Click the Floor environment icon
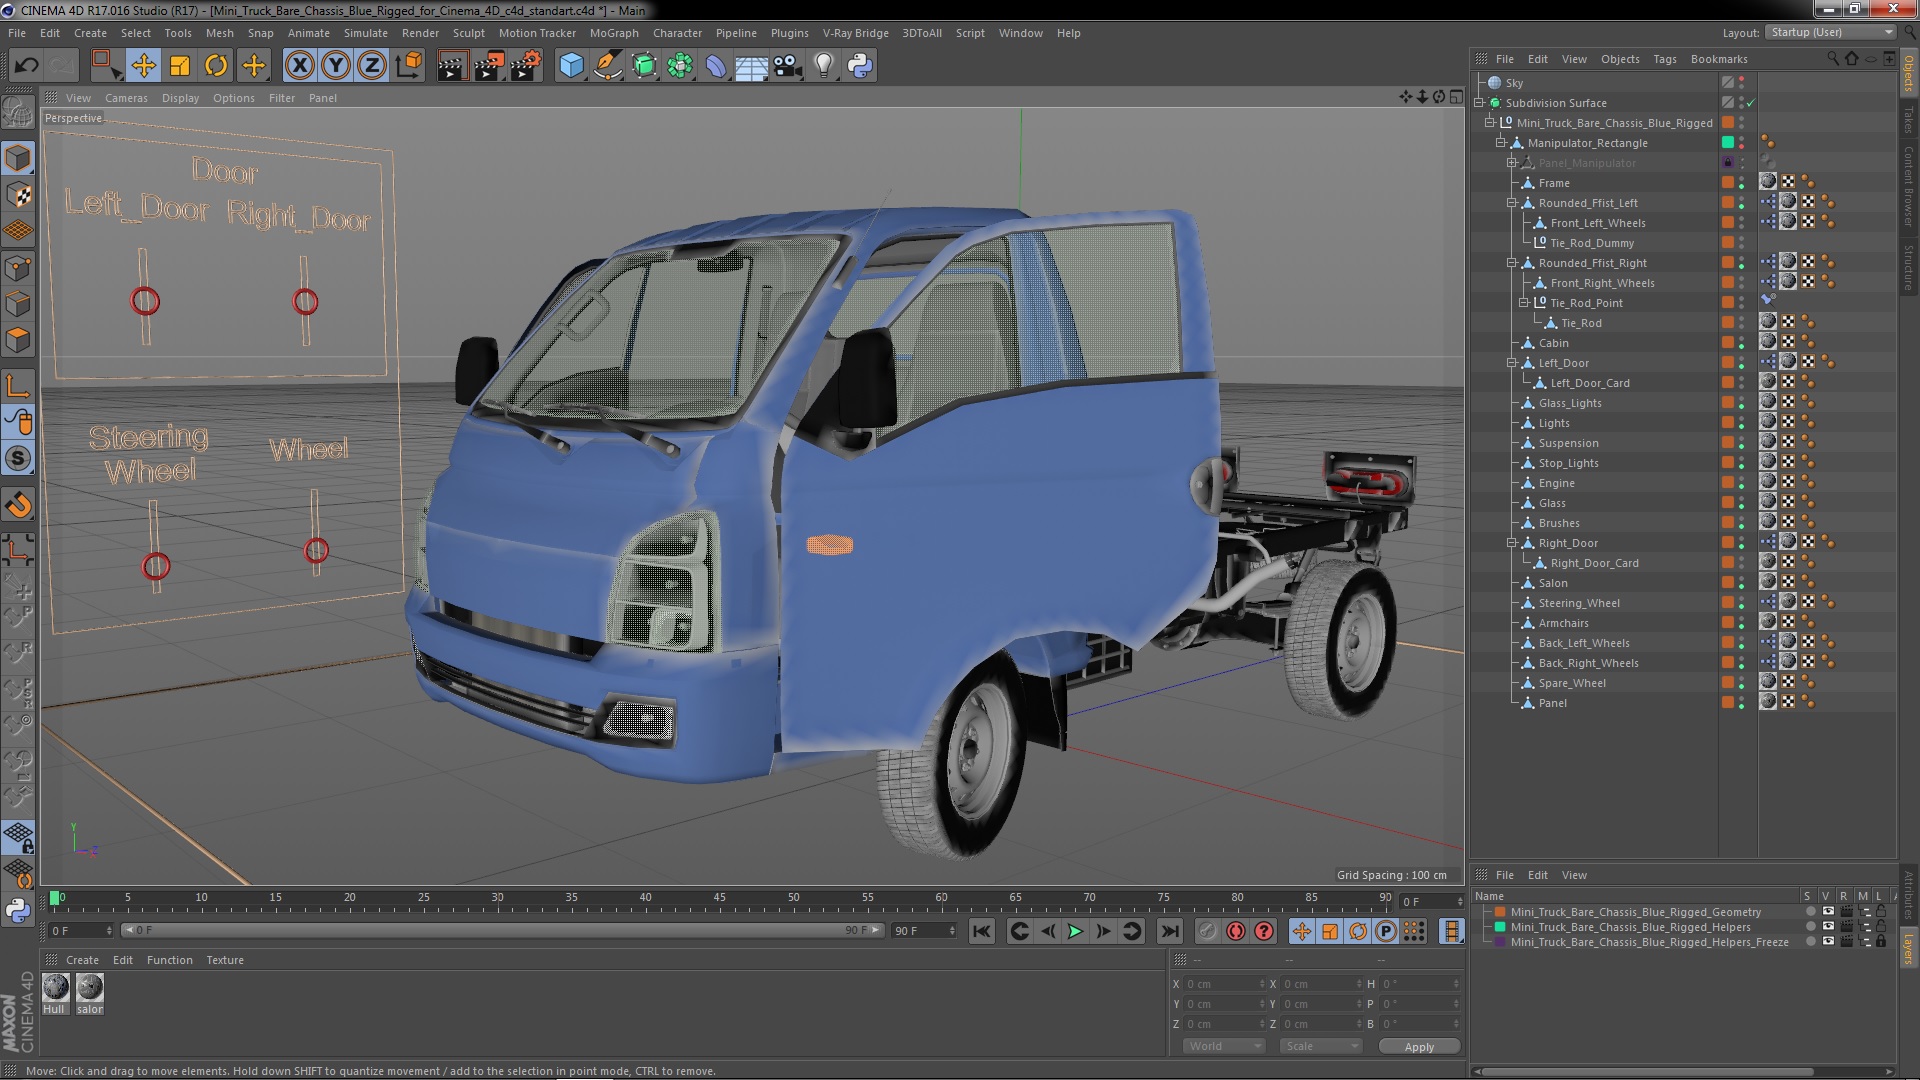The image size is (1920, 1080). [751, 66]
